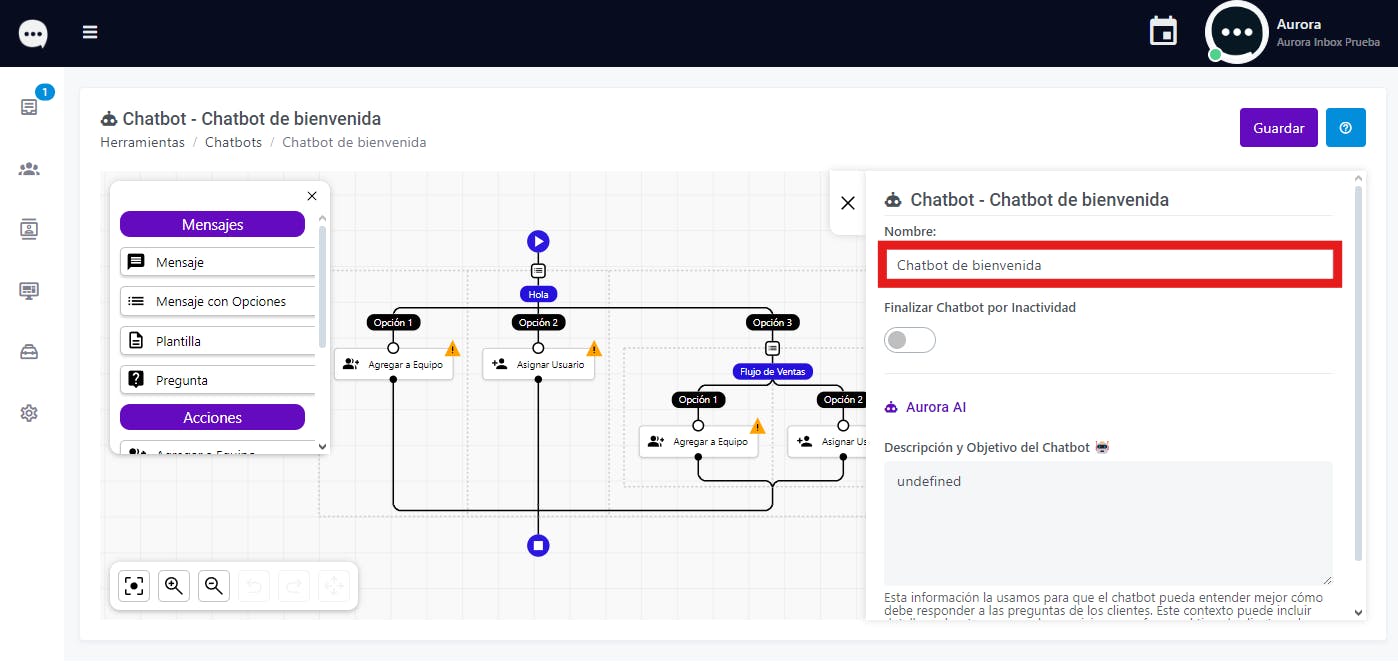Click warning icon on Agregar a Equipo under Hola

452,349
